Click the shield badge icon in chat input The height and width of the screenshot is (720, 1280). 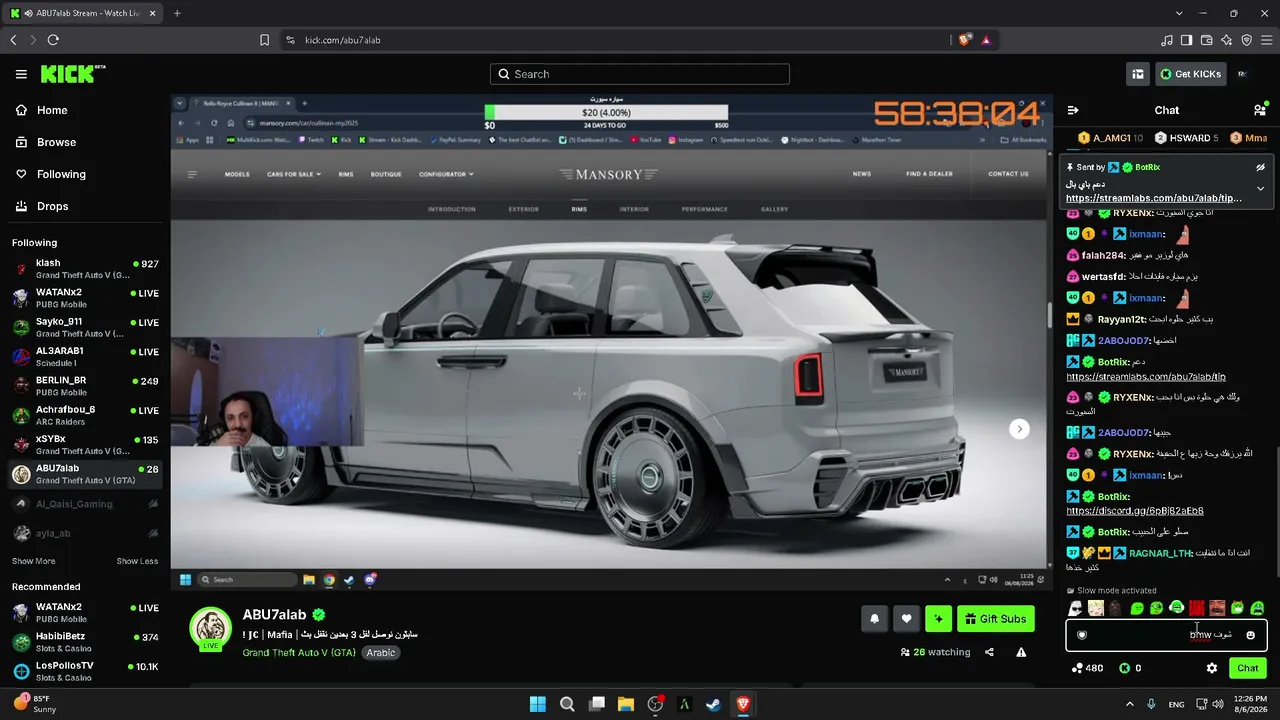(x=1081, y=635)
